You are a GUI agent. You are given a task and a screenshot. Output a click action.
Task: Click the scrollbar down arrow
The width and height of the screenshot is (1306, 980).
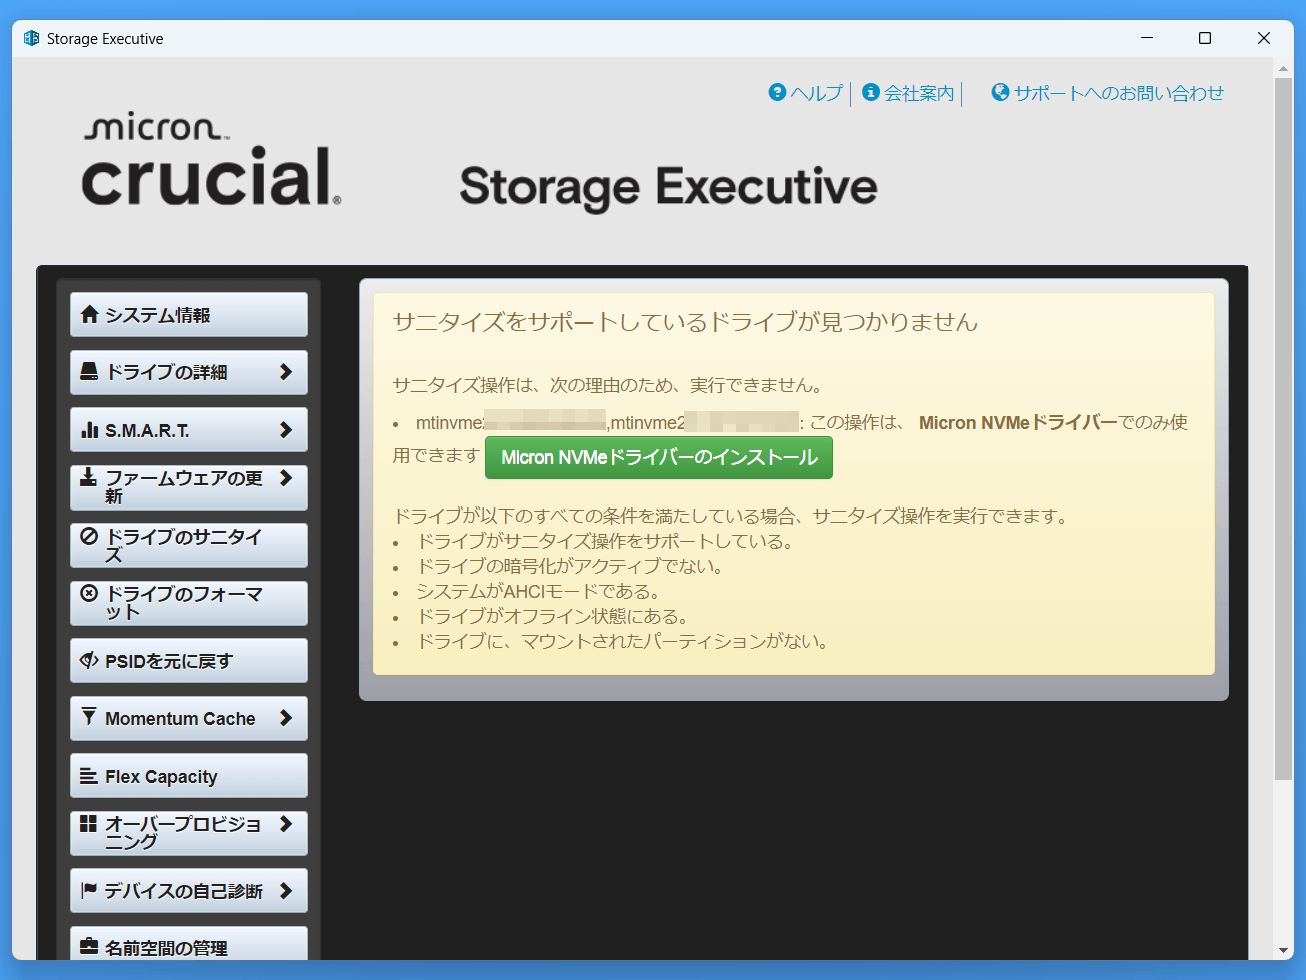pos(1283,950)
